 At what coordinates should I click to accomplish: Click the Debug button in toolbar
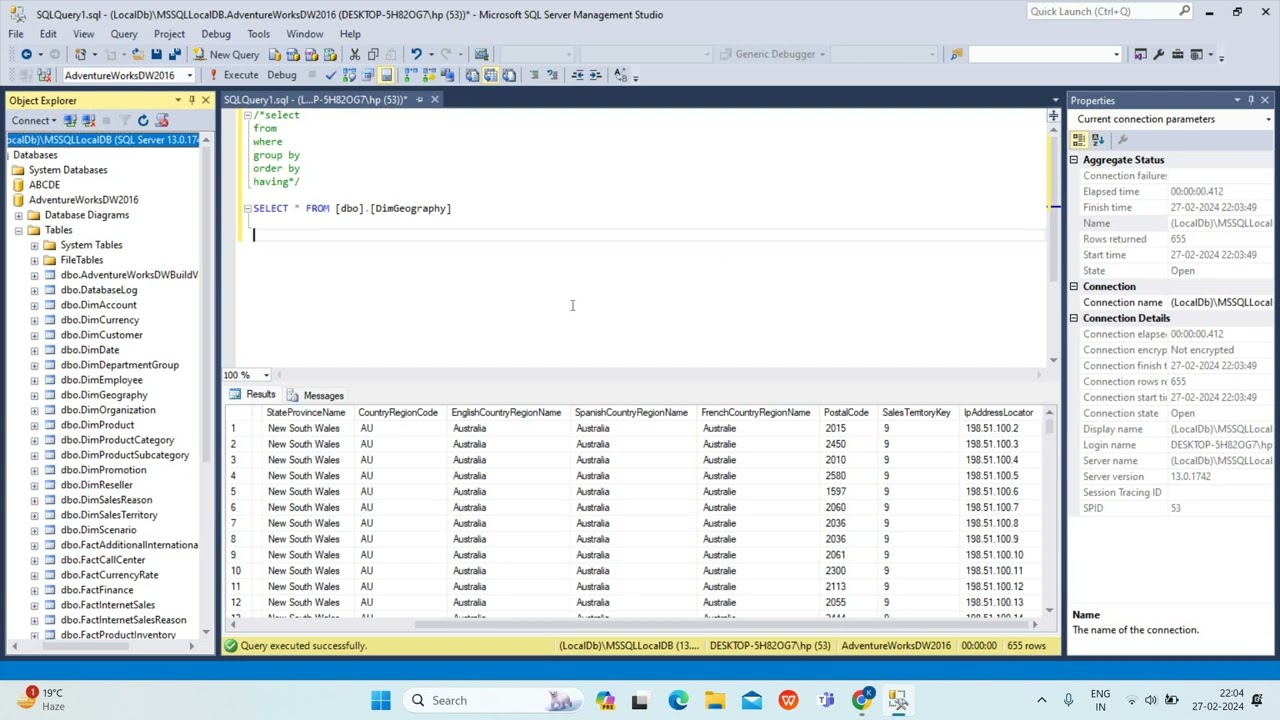(281, 75)
